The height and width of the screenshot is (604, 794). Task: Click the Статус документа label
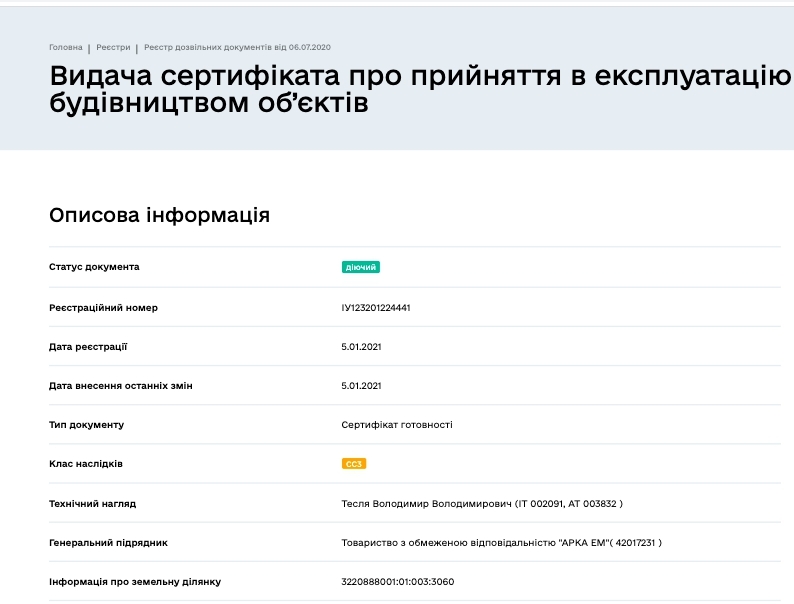point(94,267)
